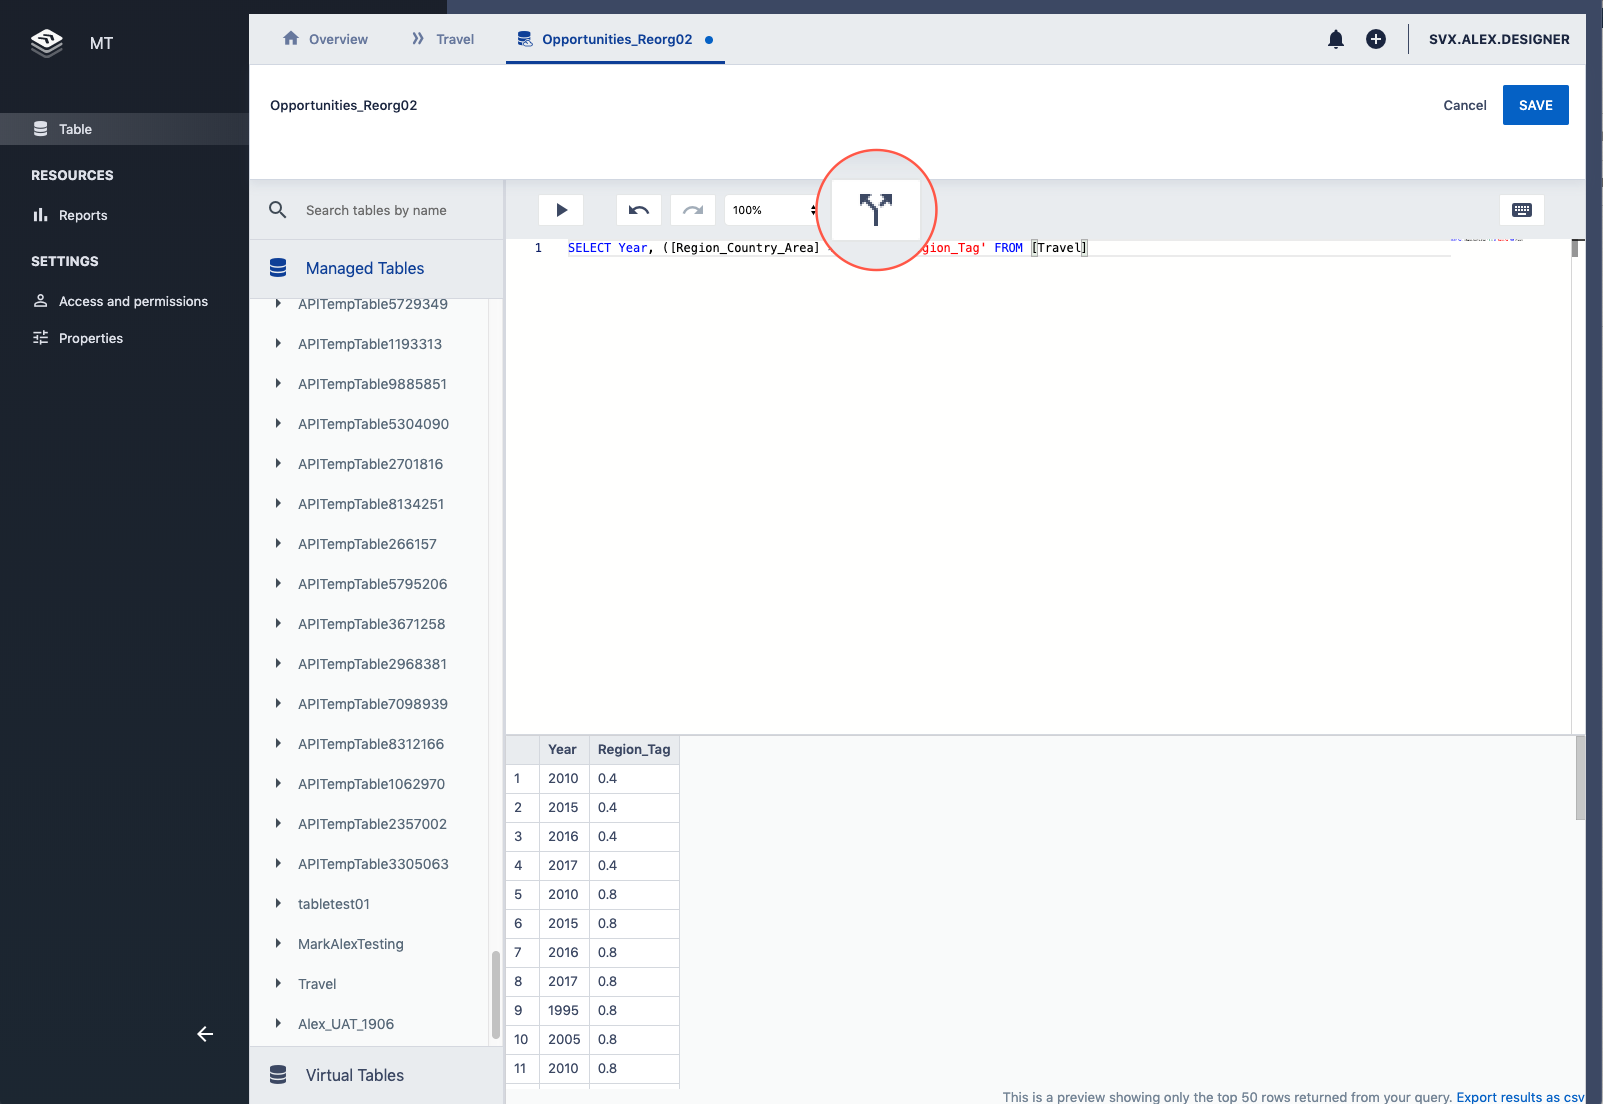Run the SQL query with play button

pyautogui.click(x=561, y=210)
